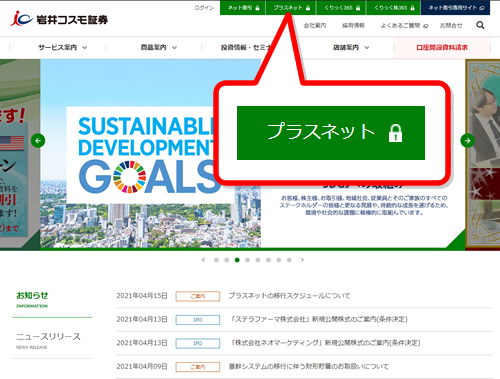Viewport: 500px width, 379px height.
Task: Click the 岩井コスモ証券 logo
Action: click(59, 19)
